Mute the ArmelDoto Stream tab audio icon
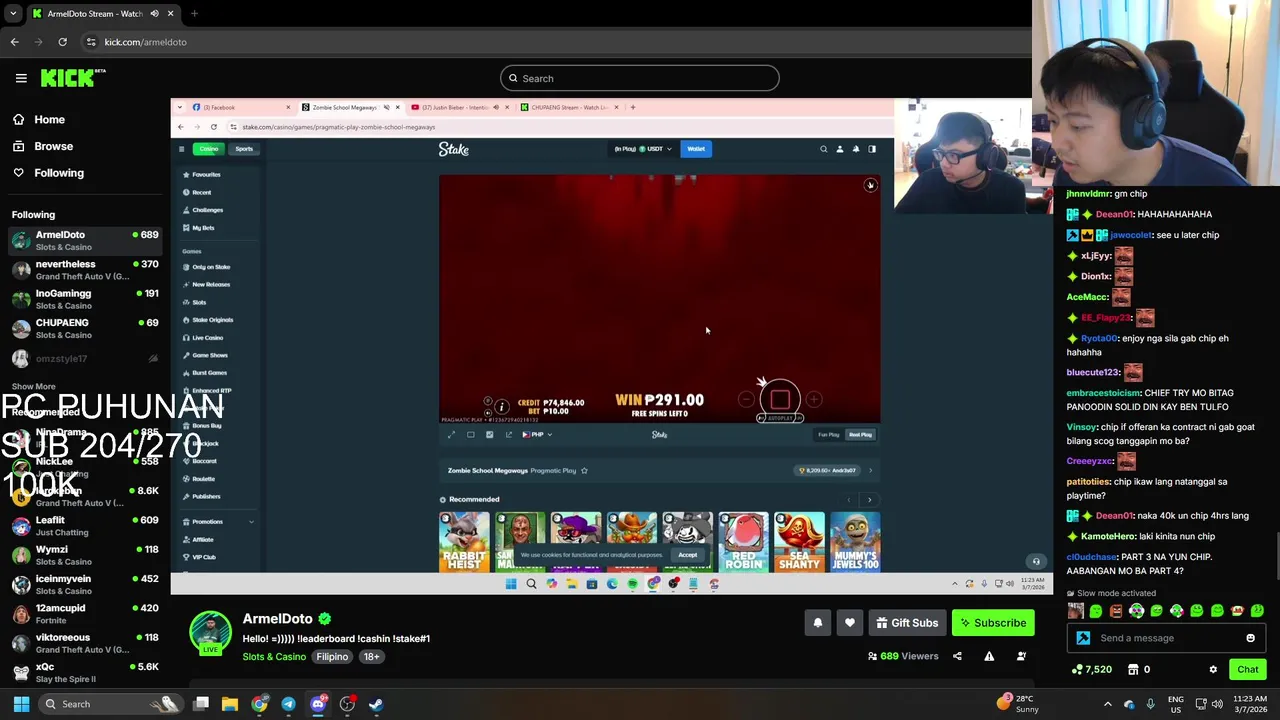Image resolution: width=1280 pixels, height=720 pixels. [x=154, y=14]
